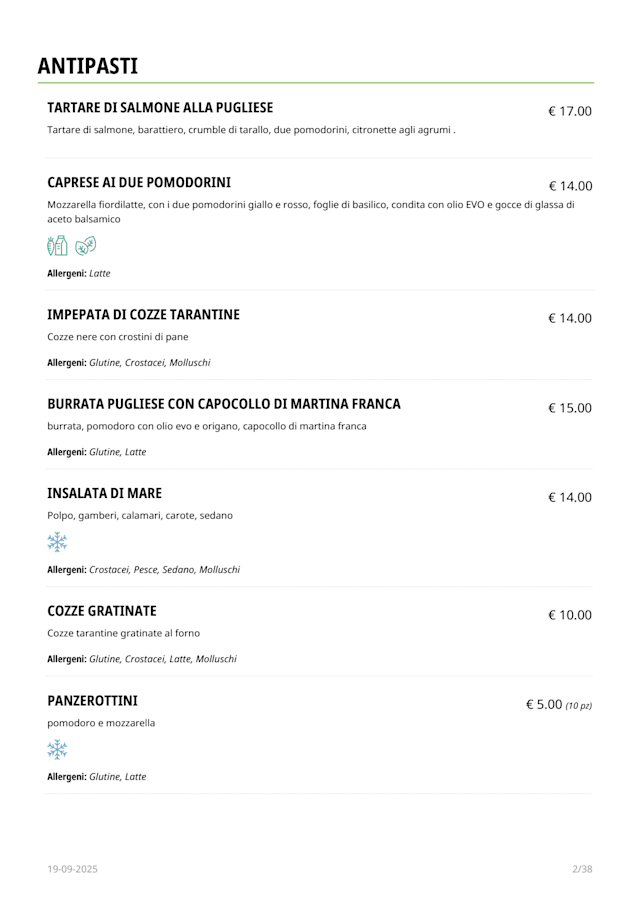
Task: Click the frozen snowflake icon under Insalata di Mare
Action: coord(57,542)
